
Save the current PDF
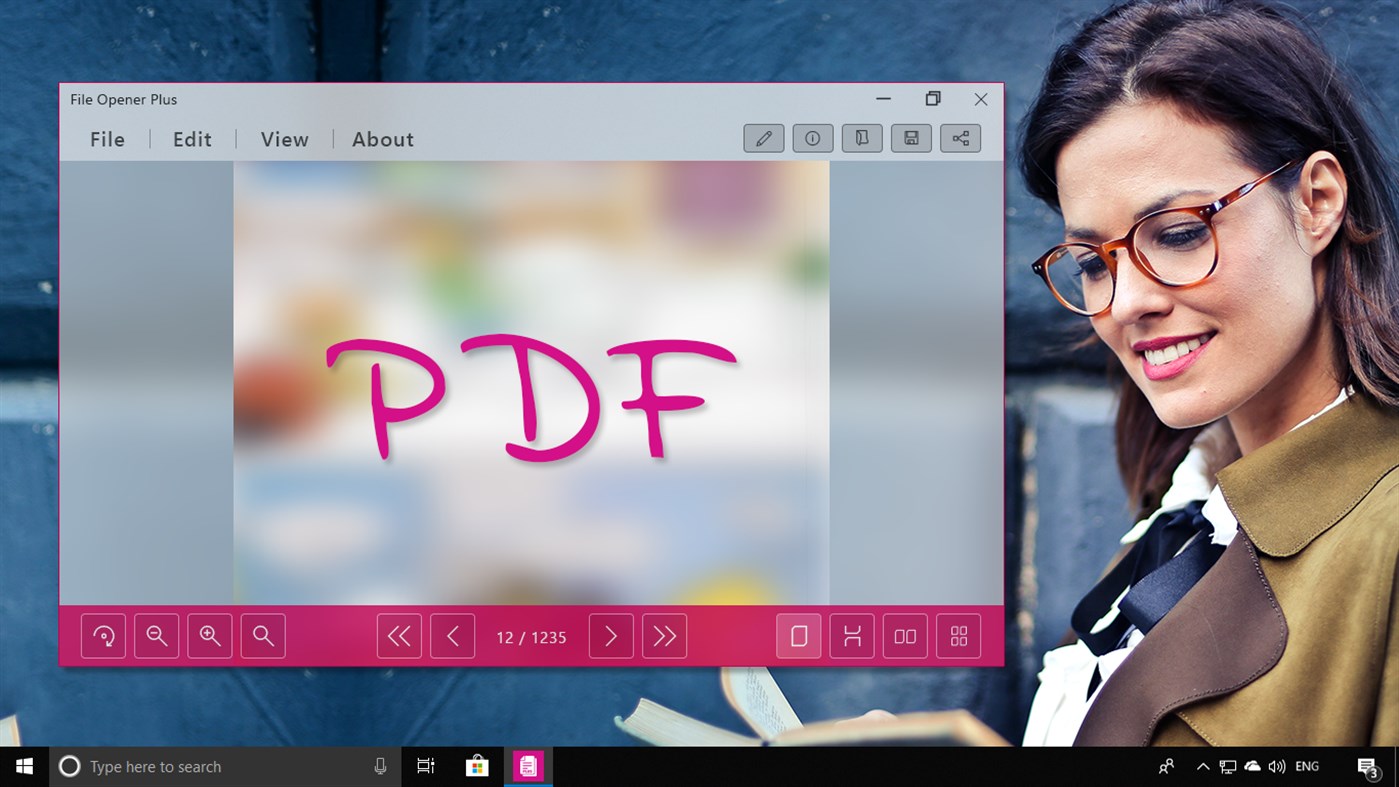[910, 138]
